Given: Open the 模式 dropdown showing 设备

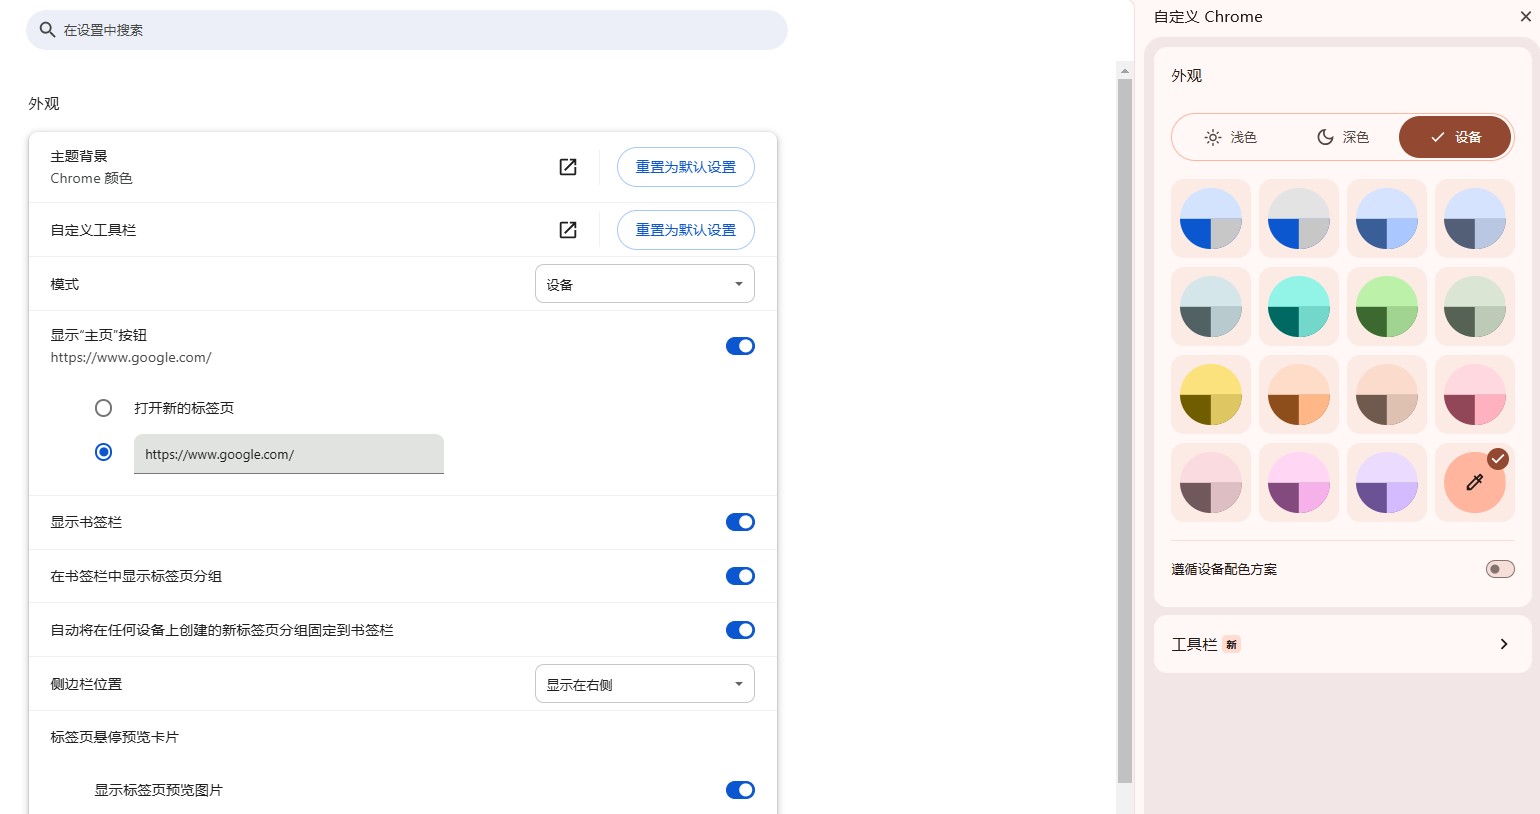Looking at the screenshot, I should [645, 284].
